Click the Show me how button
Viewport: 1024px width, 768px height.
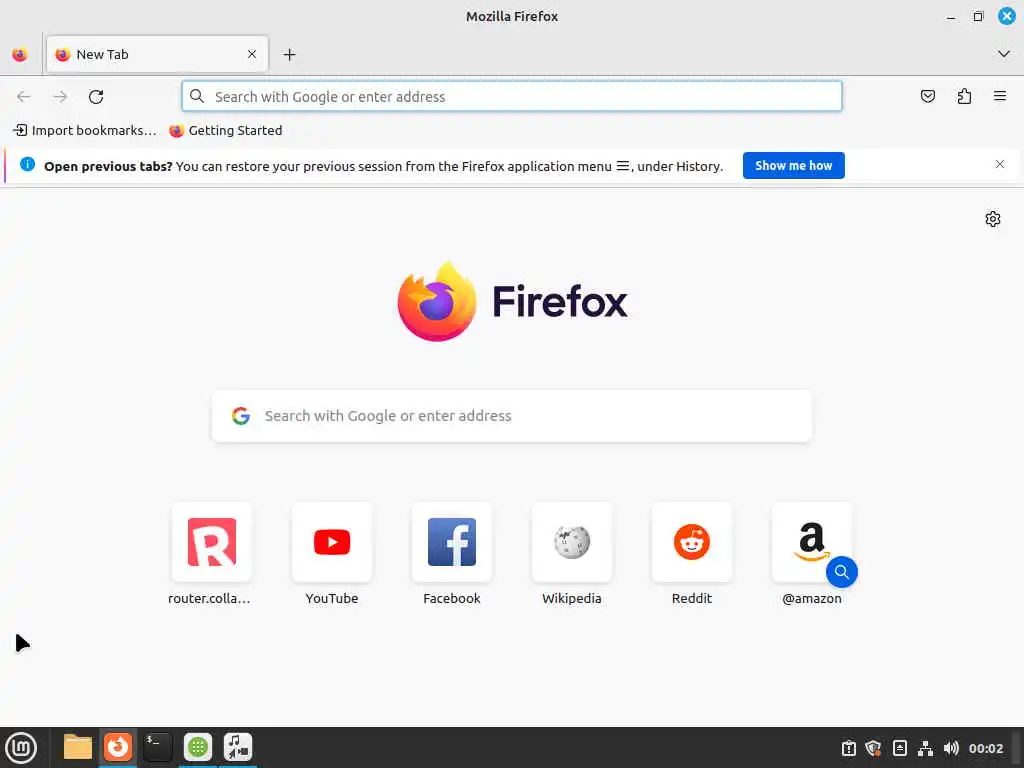(793, 166)
